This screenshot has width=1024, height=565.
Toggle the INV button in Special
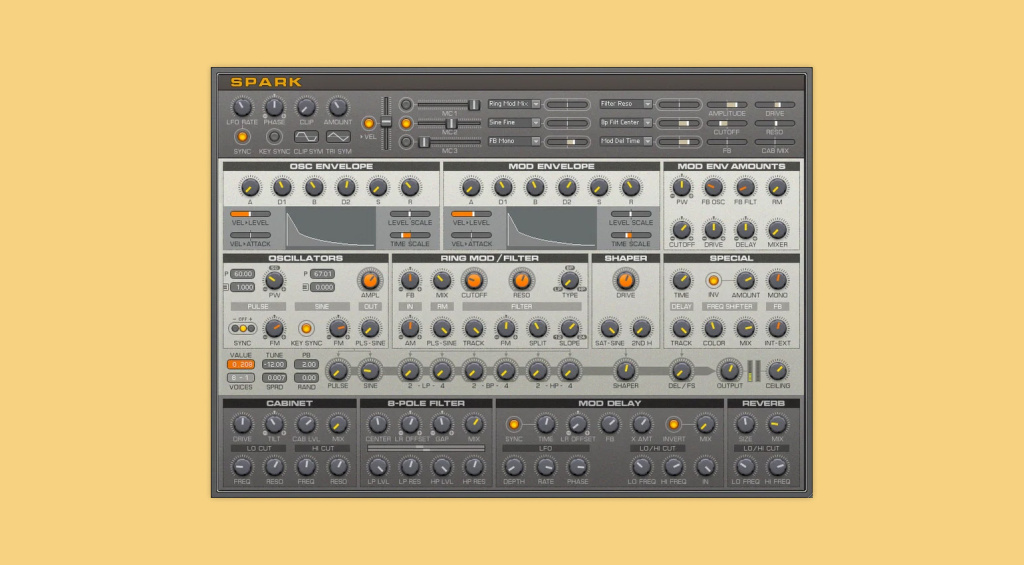click(x=713, y=281)
